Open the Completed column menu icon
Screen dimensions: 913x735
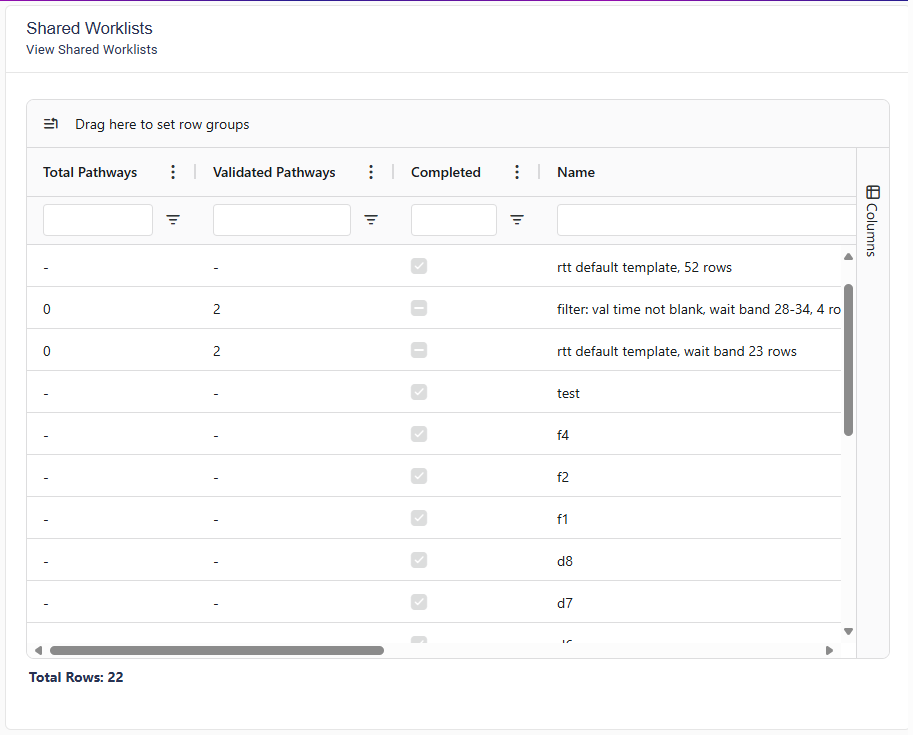[517, 172]
